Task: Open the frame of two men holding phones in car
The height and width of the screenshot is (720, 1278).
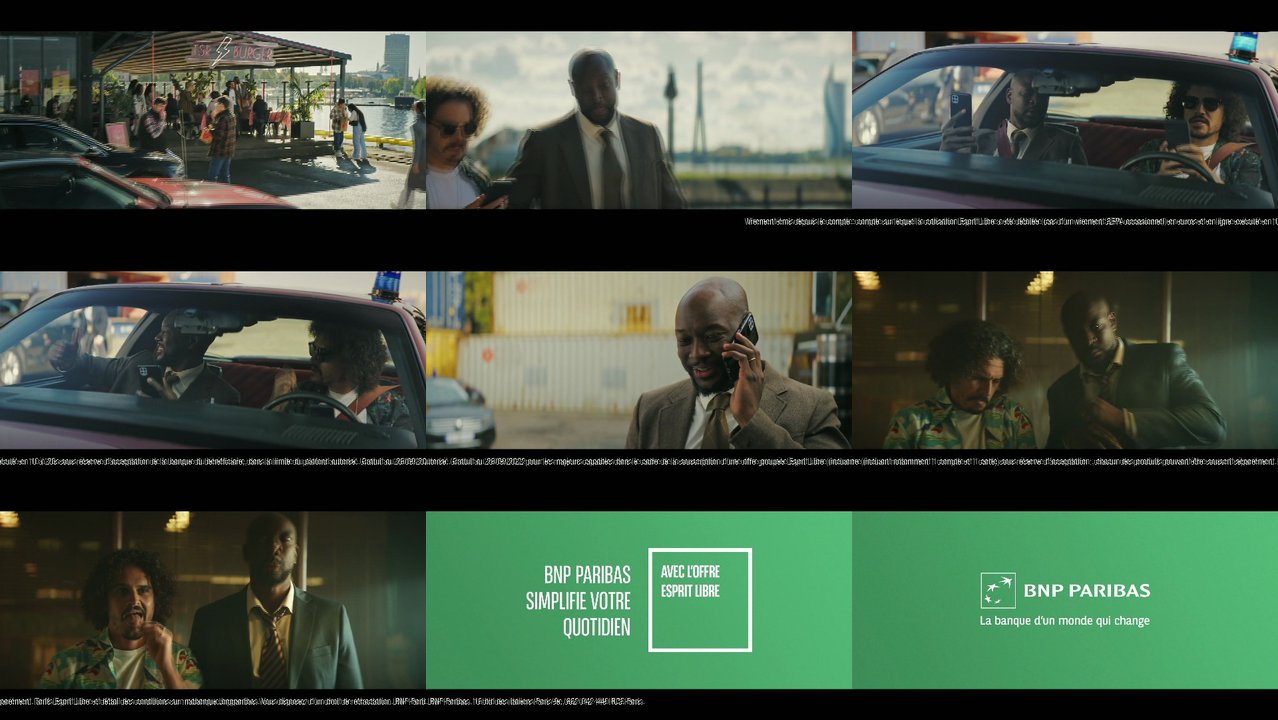Action: point(1065,120)
